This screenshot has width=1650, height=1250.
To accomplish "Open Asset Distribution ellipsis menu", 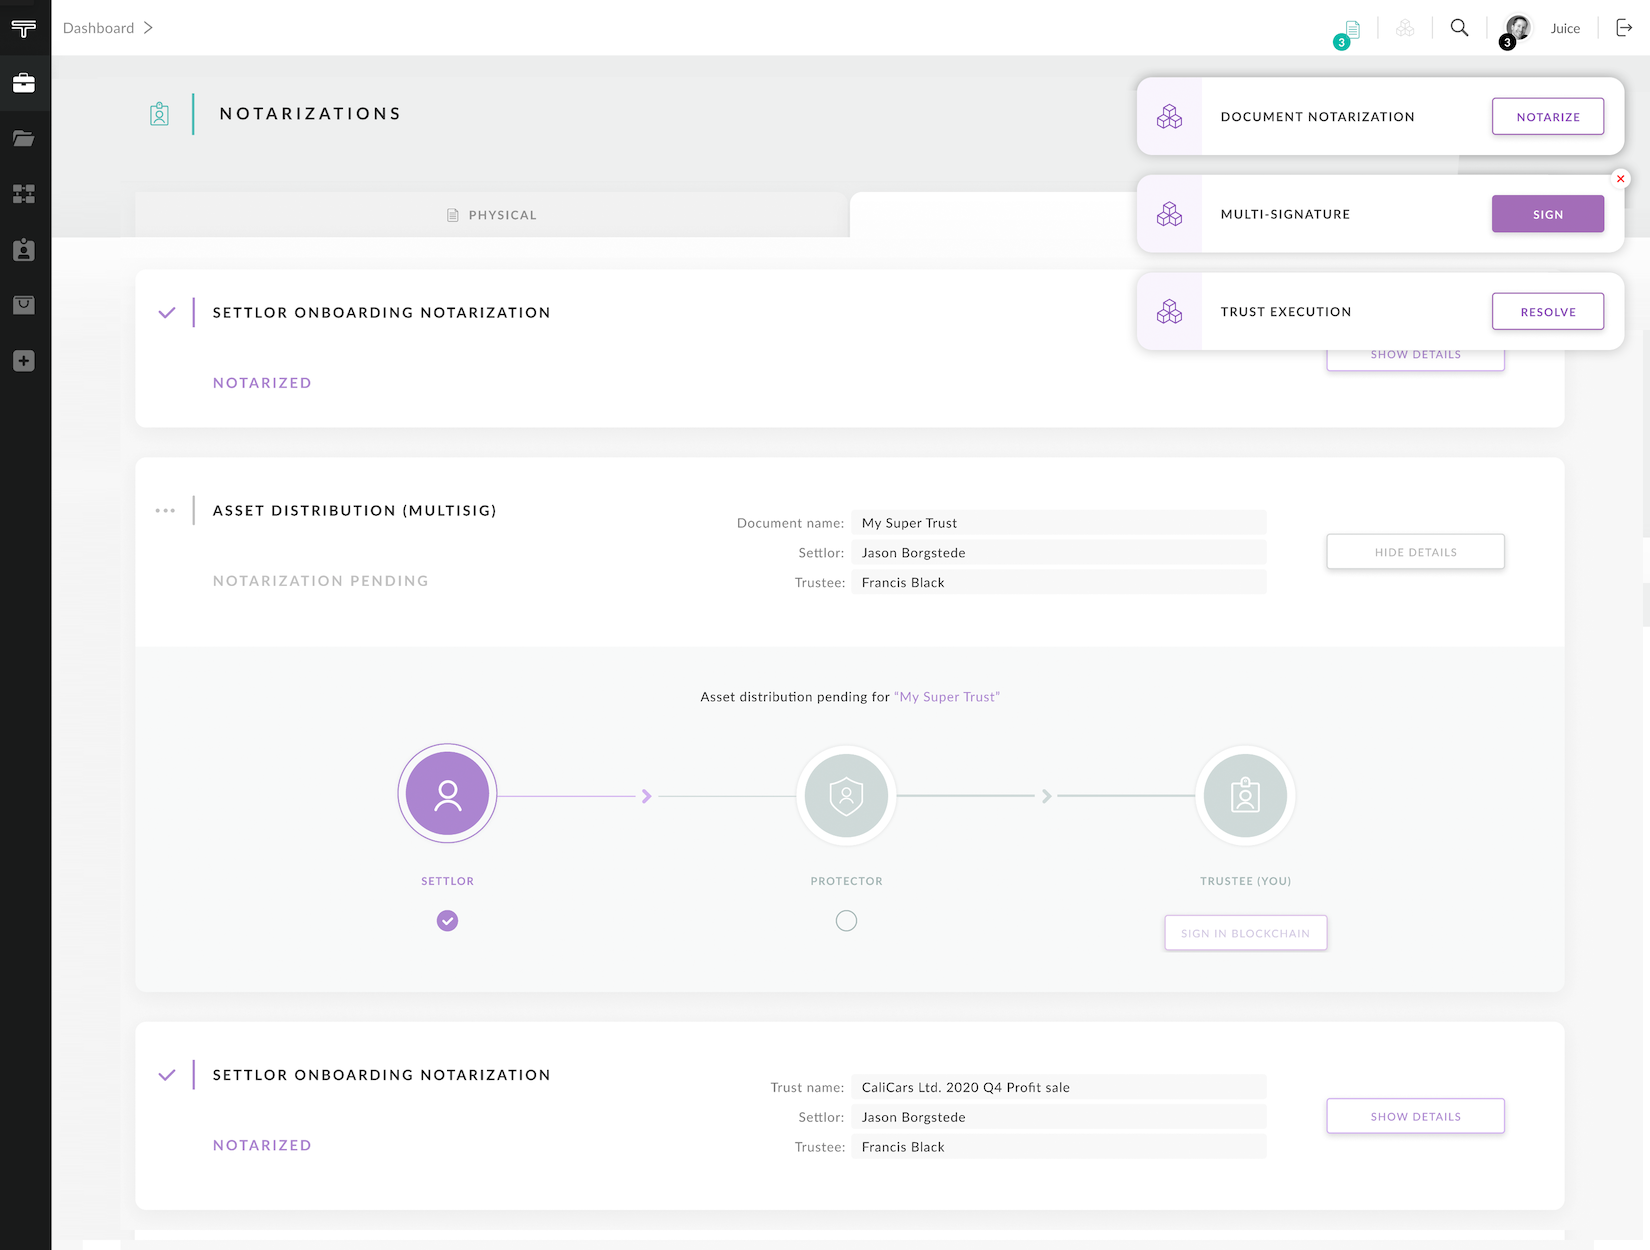I will tap(165, 511).
